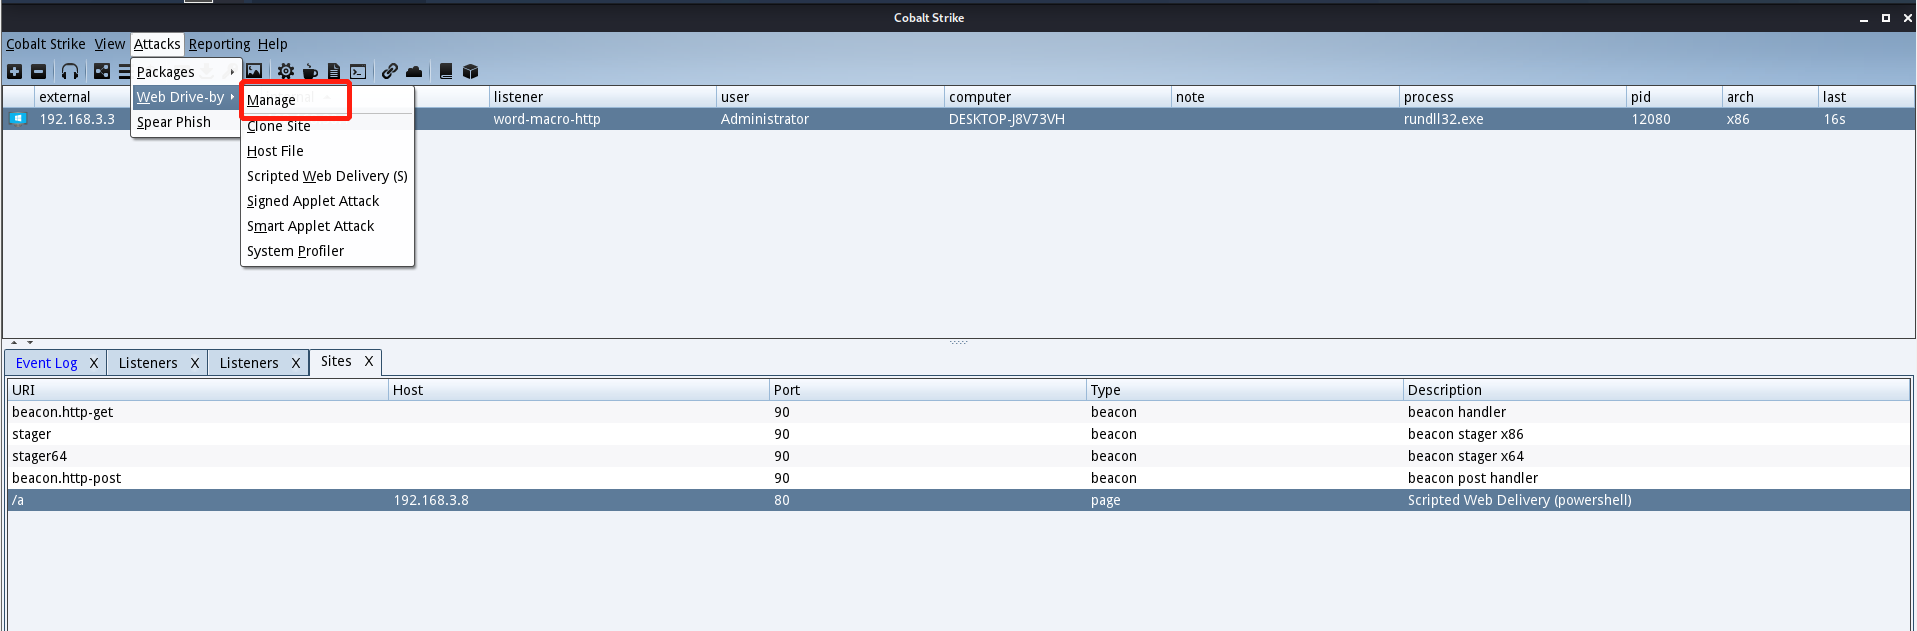Sort sessions by last column header
The height and width of the screenshot is (631, 1917).
pos(1866,97)
